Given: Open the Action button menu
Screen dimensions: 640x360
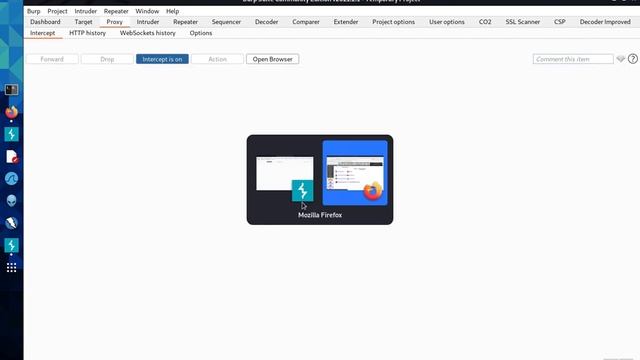Looking at the screenshot, I should pos(217,59).
